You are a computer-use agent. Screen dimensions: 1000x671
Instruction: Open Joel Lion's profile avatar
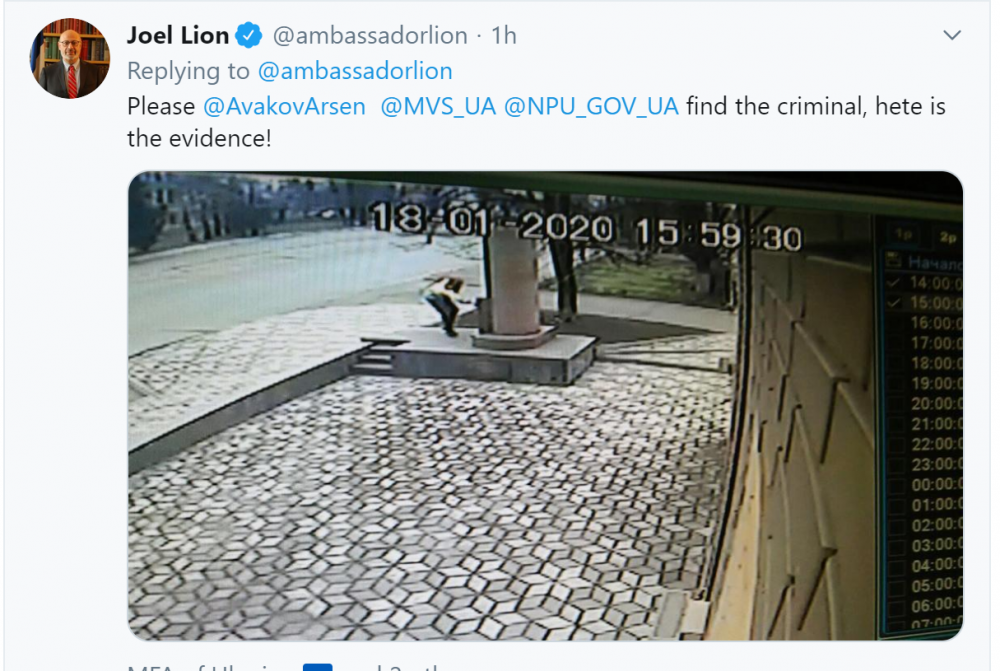point(70,59)
